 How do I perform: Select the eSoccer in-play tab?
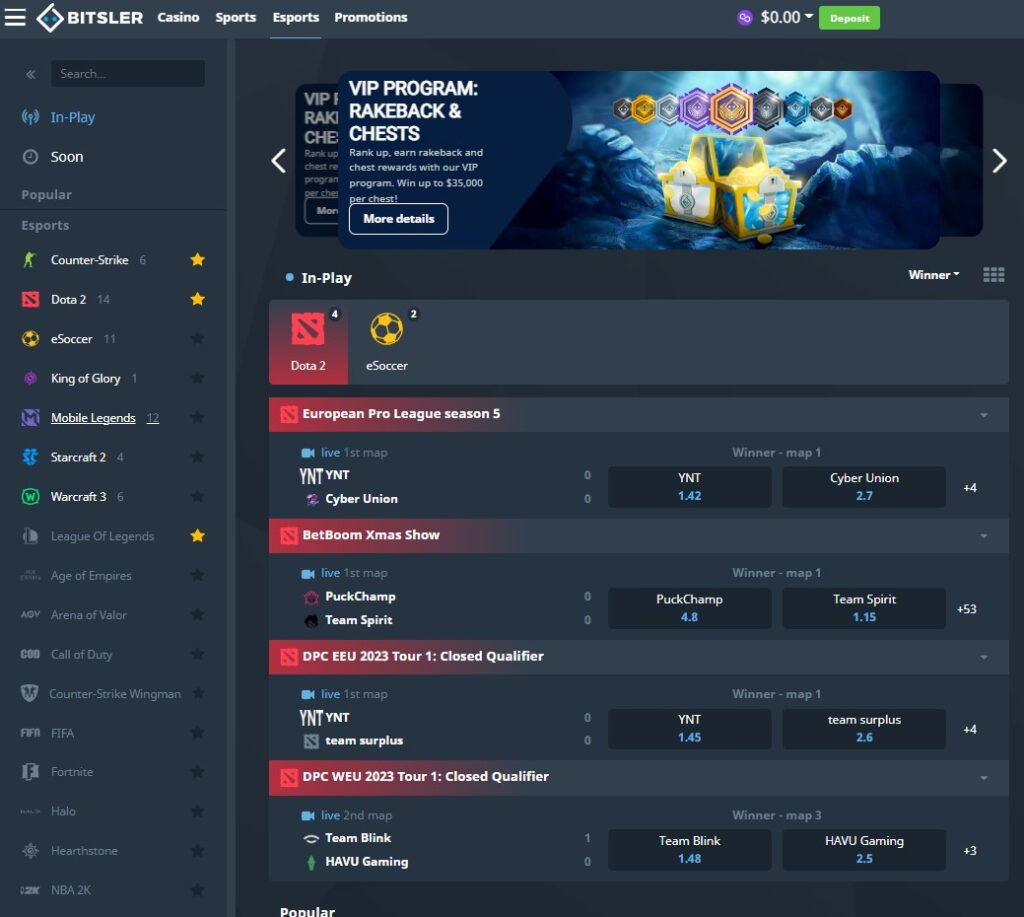pos(387,343)
